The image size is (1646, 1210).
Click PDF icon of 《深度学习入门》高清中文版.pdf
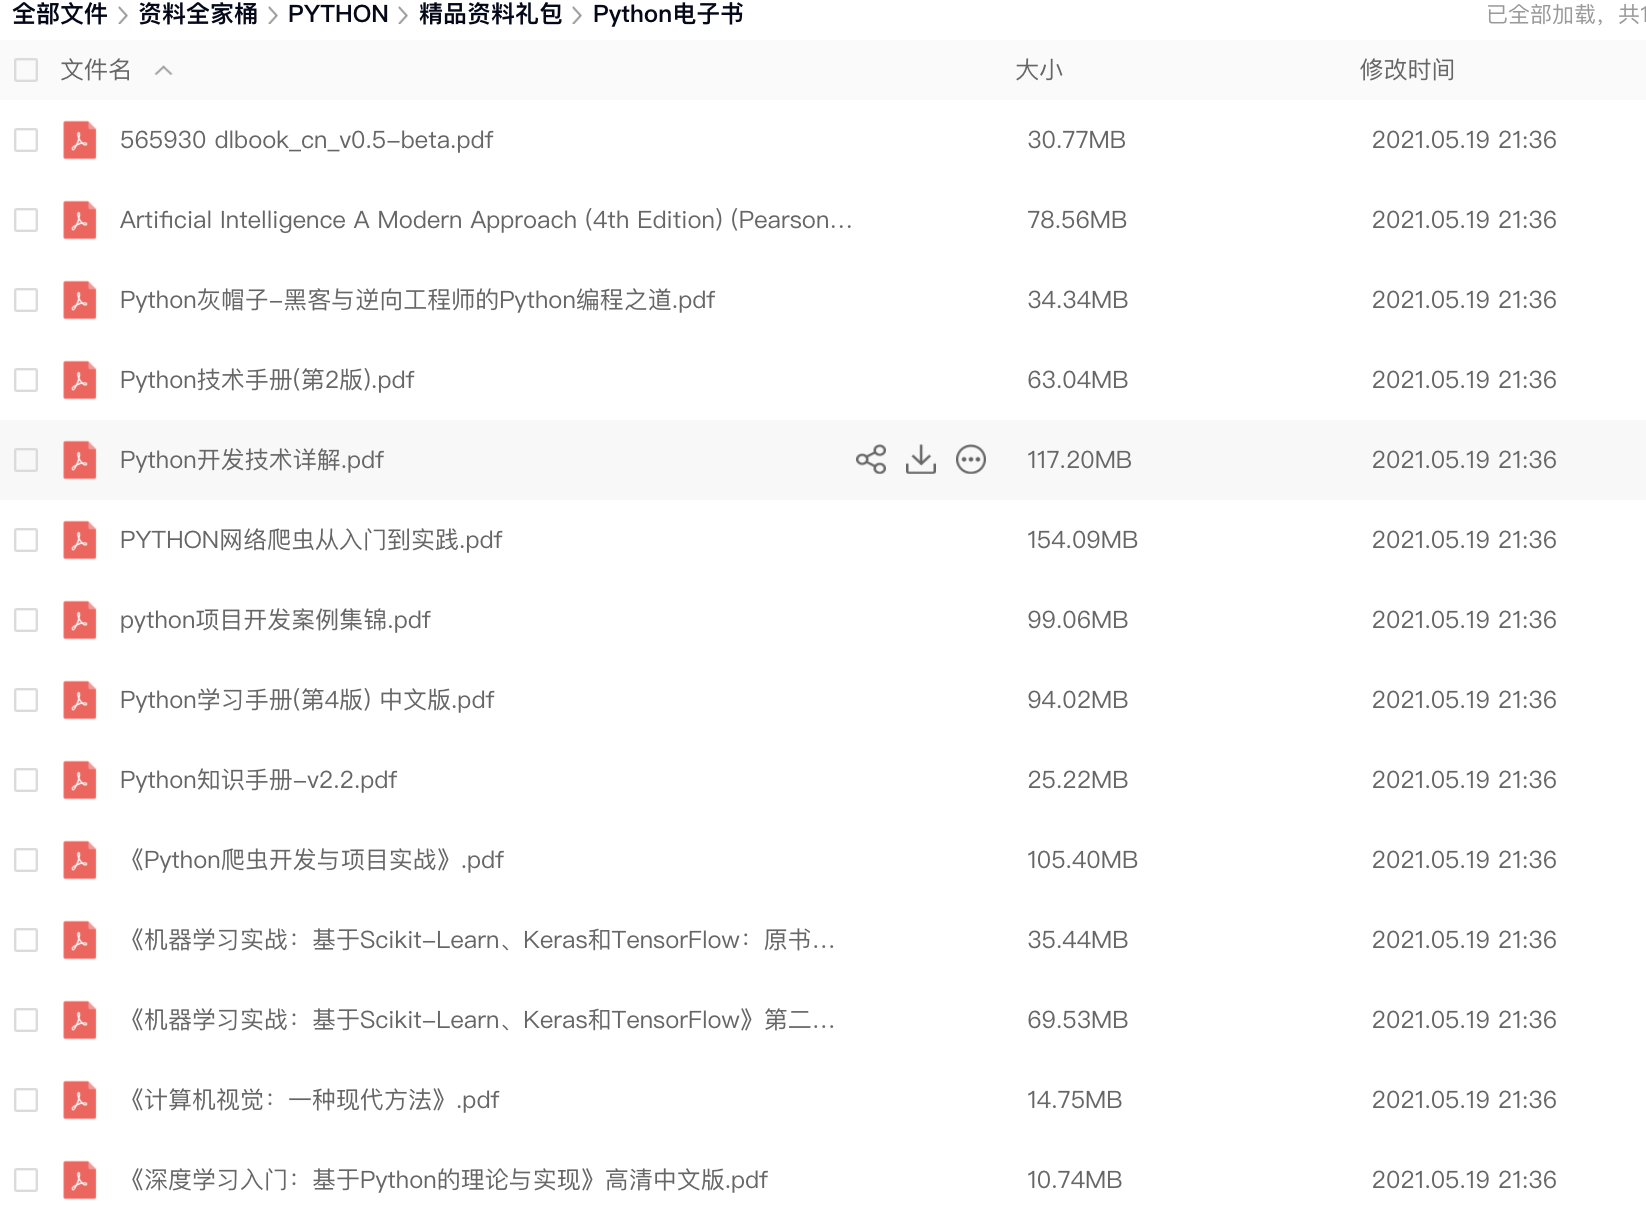[80, 1180]
